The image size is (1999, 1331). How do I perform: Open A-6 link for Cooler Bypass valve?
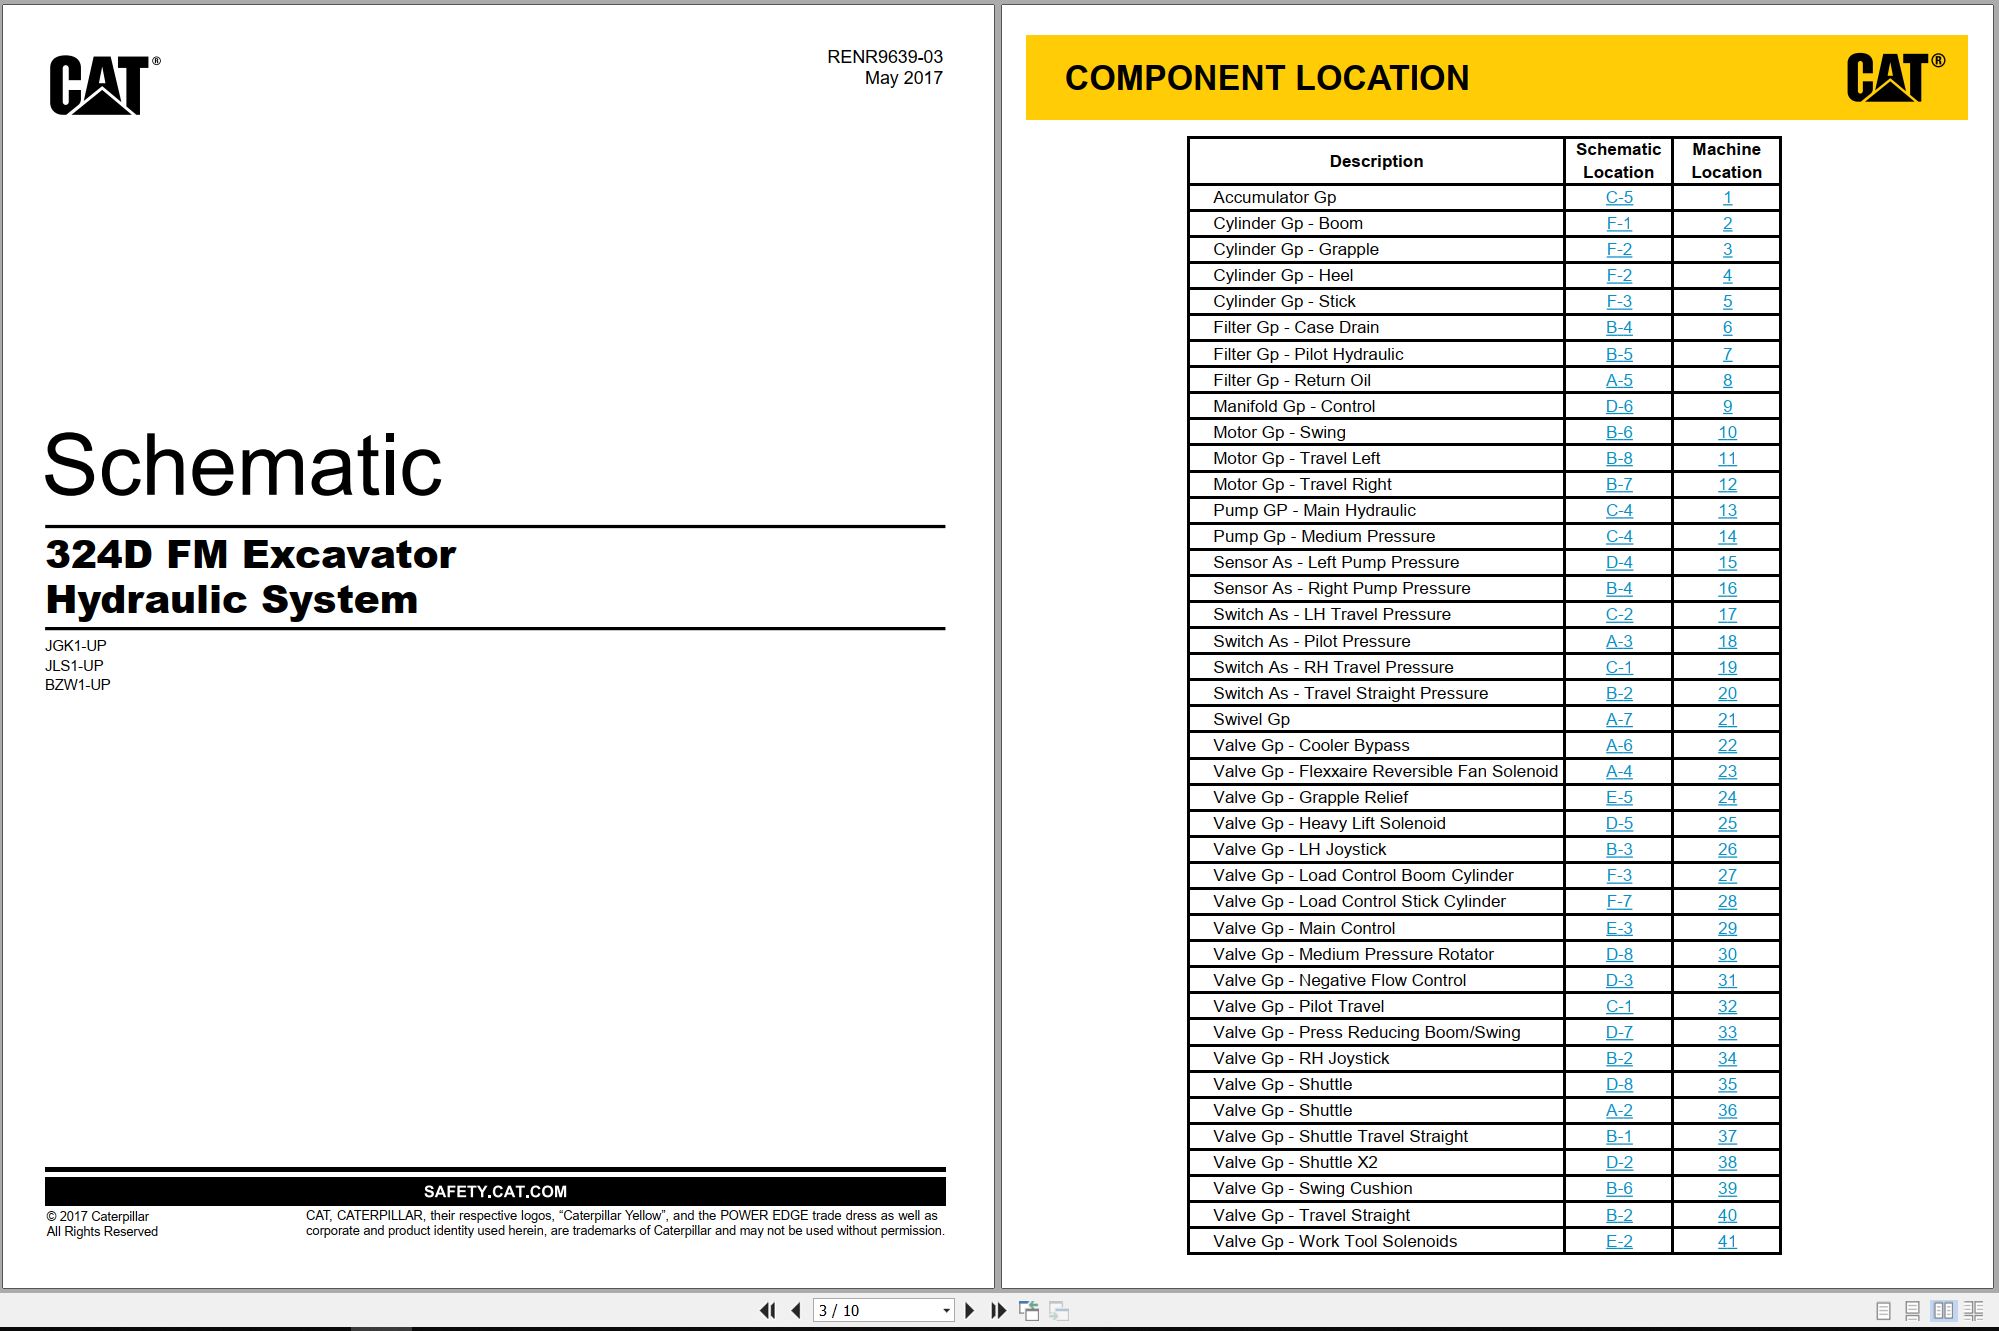1619,745
